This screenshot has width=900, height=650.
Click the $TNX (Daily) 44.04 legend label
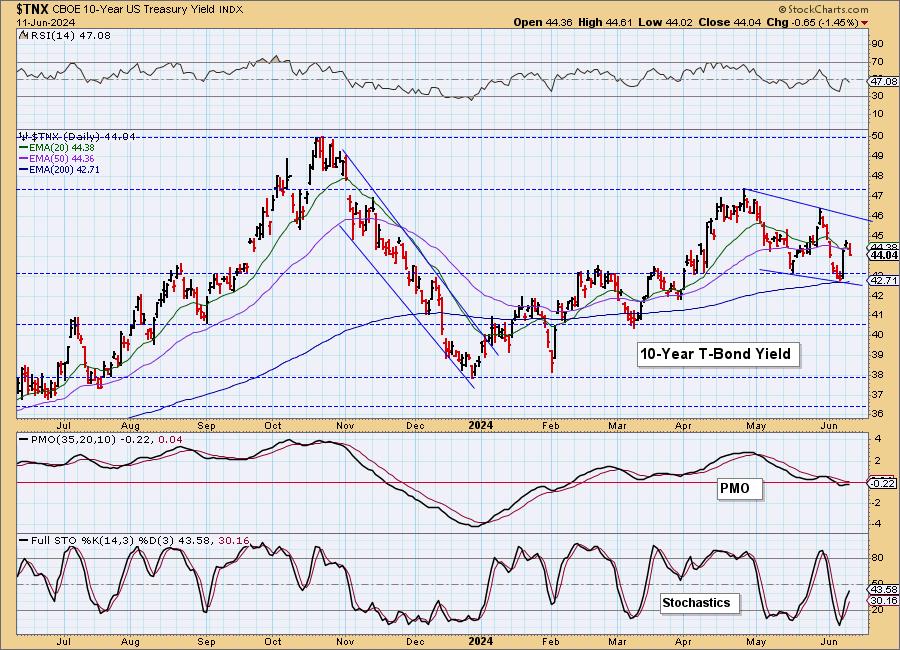[x=77, y=137]
